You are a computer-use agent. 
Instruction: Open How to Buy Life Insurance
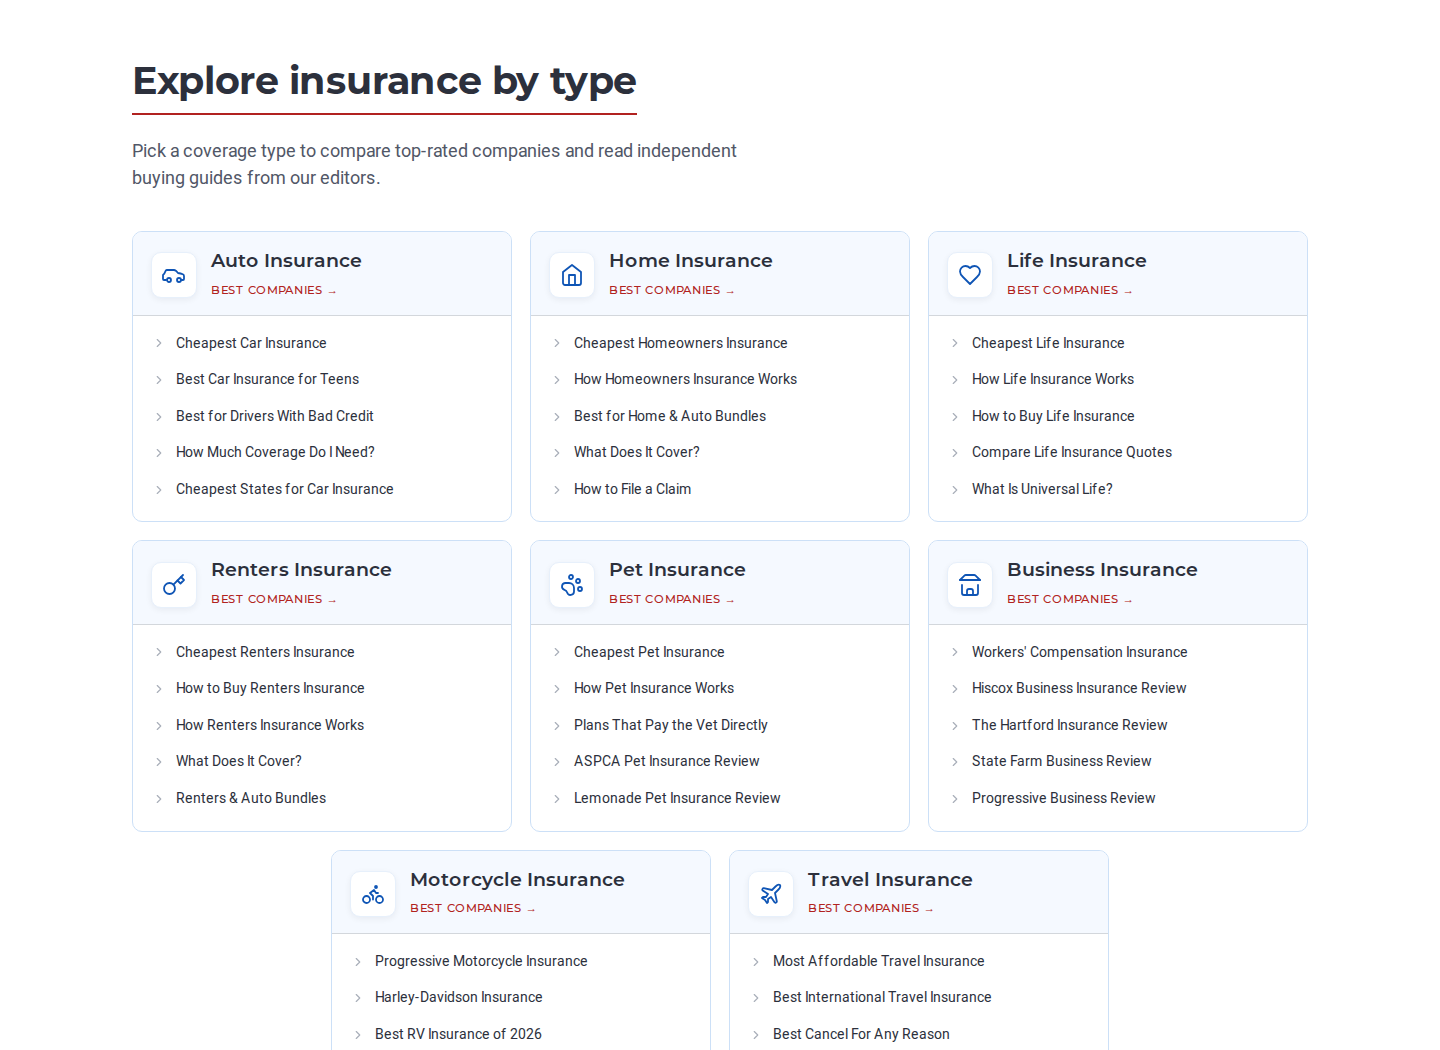pos(1053,416)
